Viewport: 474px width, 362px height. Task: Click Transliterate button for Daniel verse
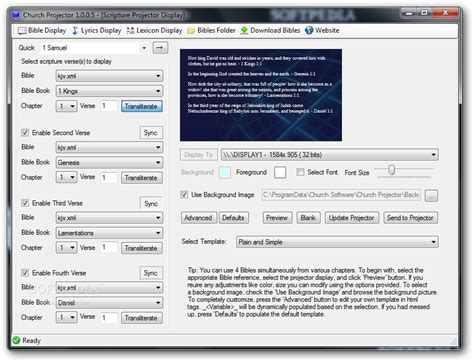tap(142, 318)
